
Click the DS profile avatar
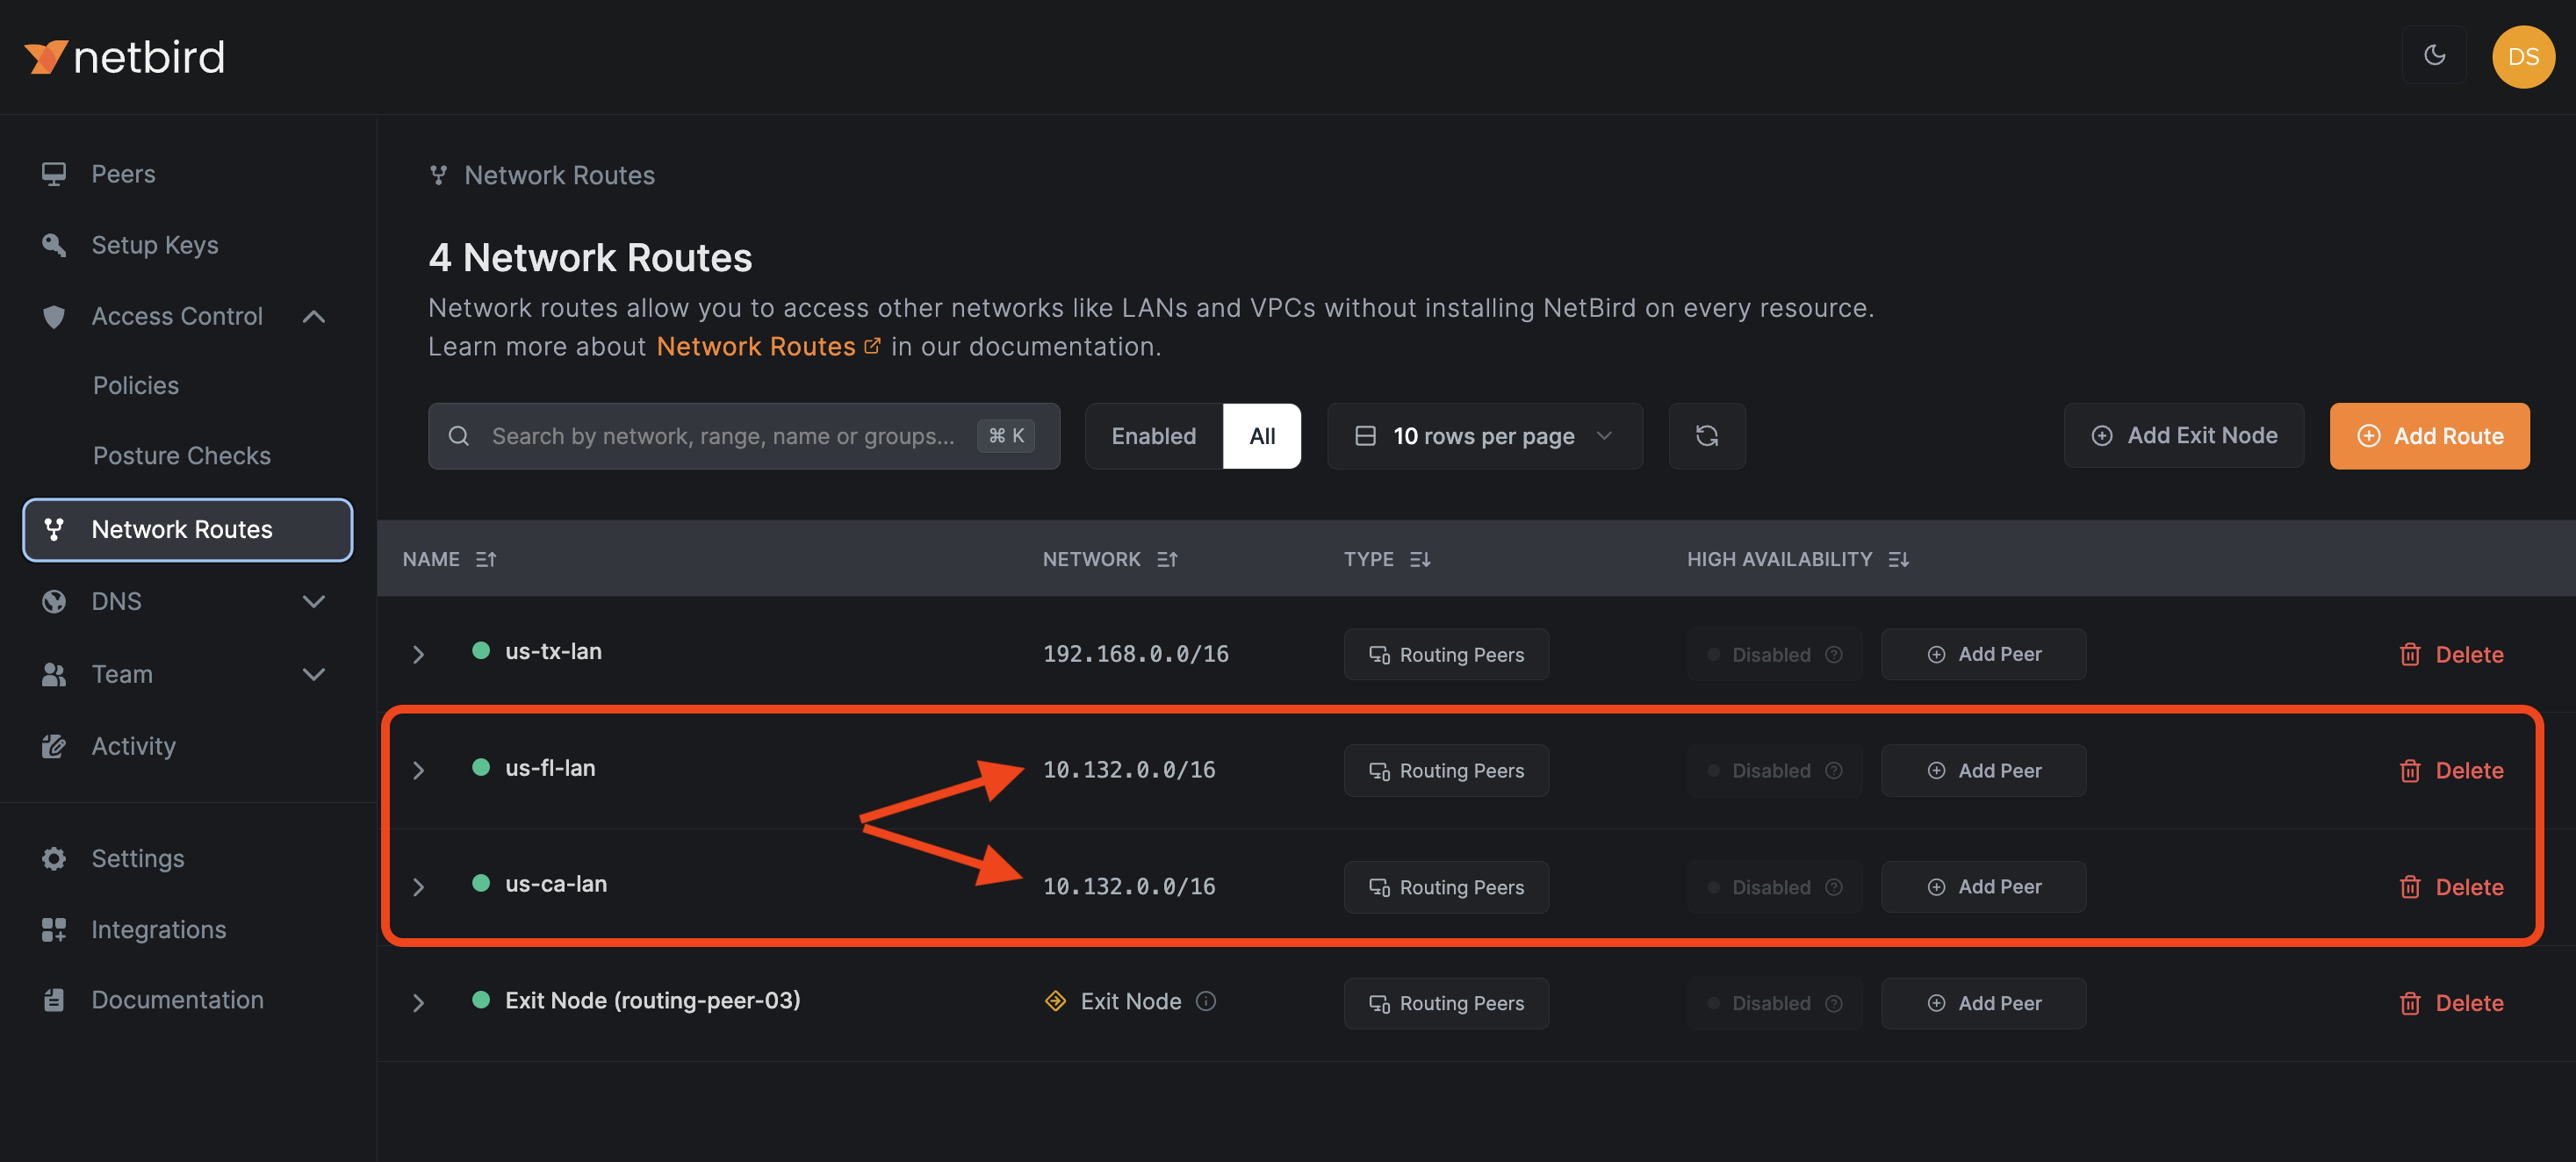tap(2523, 56)
